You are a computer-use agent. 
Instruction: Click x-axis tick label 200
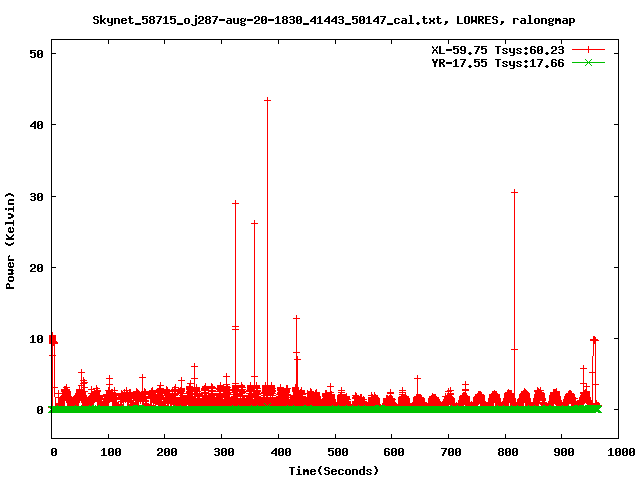[167, 452]
